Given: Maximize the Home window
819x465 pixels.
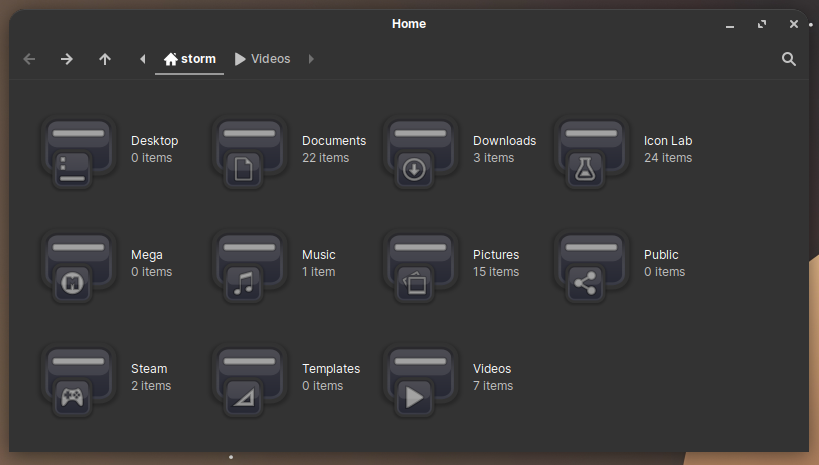Looking at the screenshot, I should coord(762,24).
